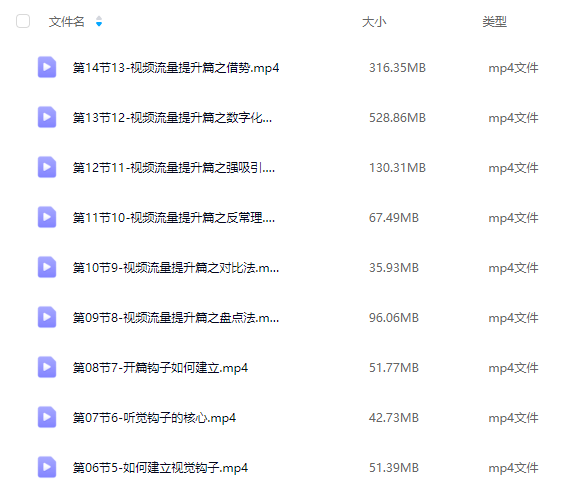
Task: Tick the select-all checkbox beside 文件名
Action: (x=23, y=21)
